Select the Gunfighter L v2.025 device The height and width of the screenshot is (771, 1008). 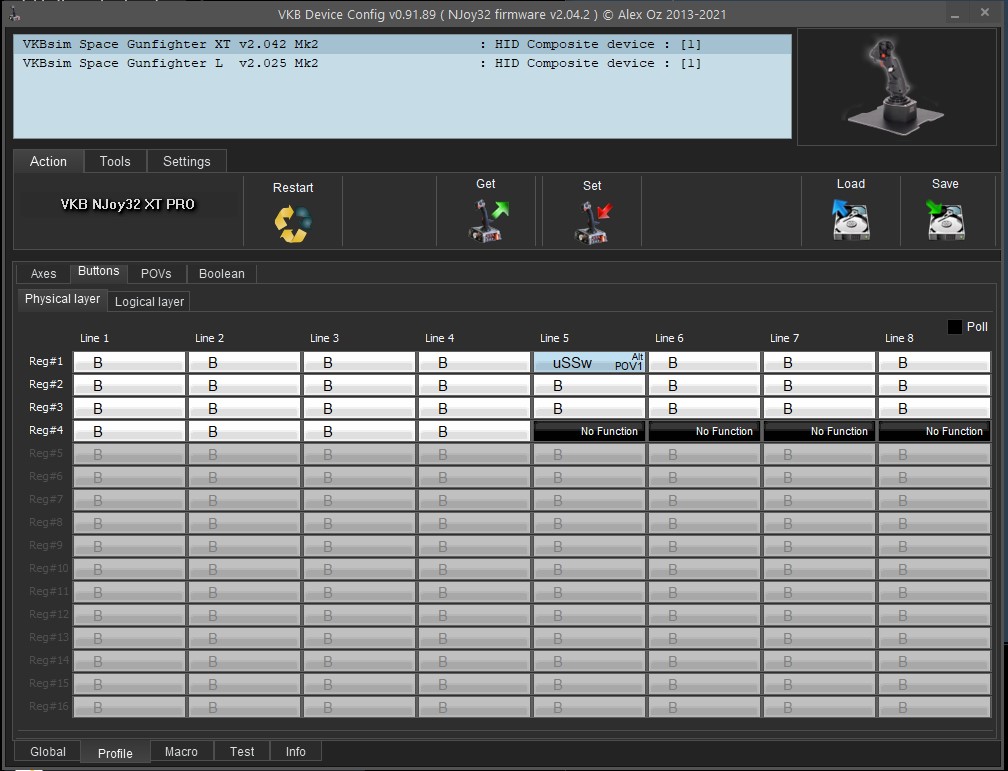point(170,63)
